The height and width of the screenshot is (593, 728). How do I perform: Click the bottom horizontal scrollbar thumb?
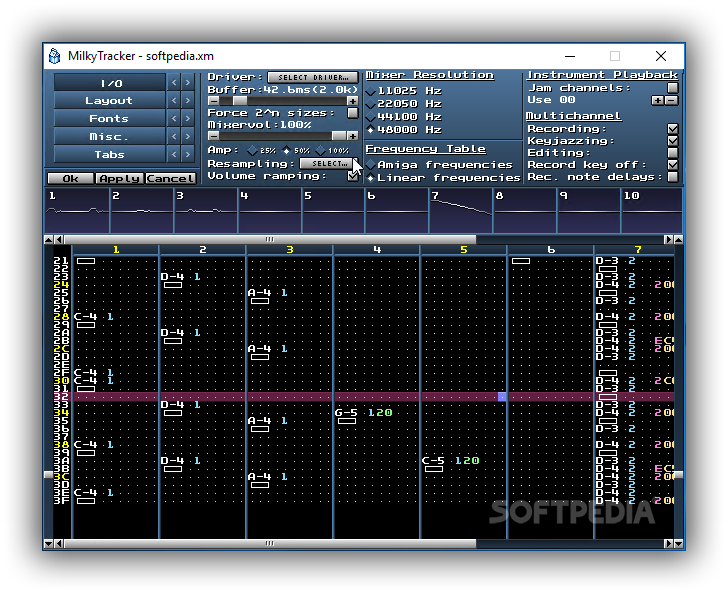[270, 543]
